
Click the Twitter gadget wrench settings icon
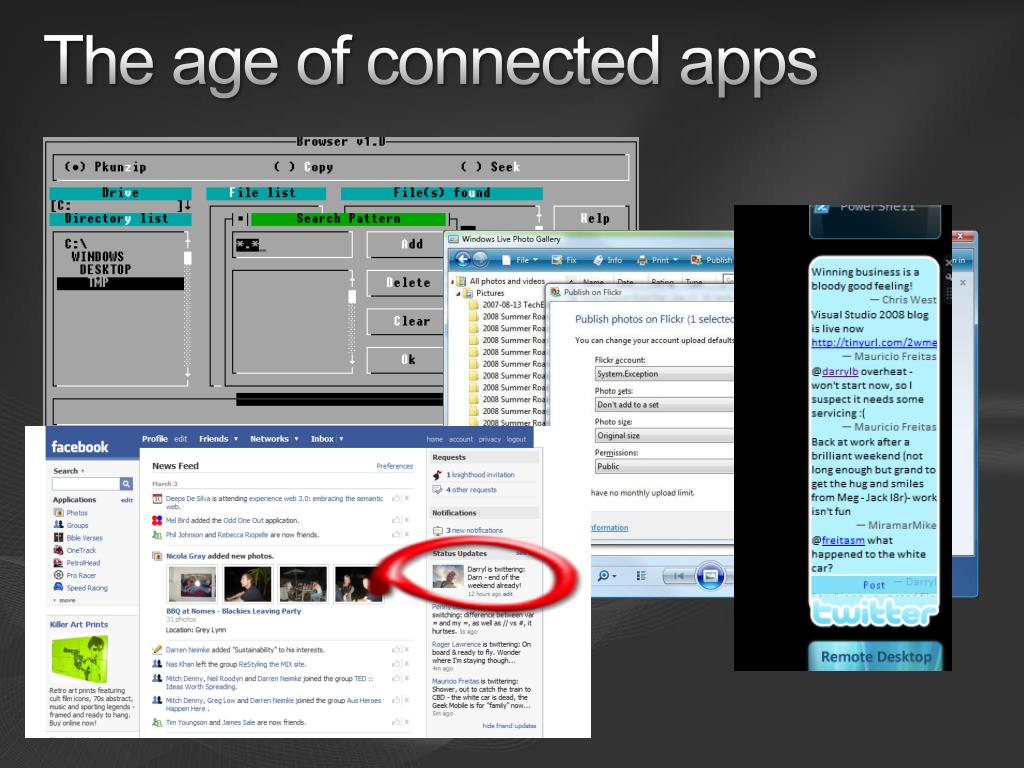tap(948, 277)
